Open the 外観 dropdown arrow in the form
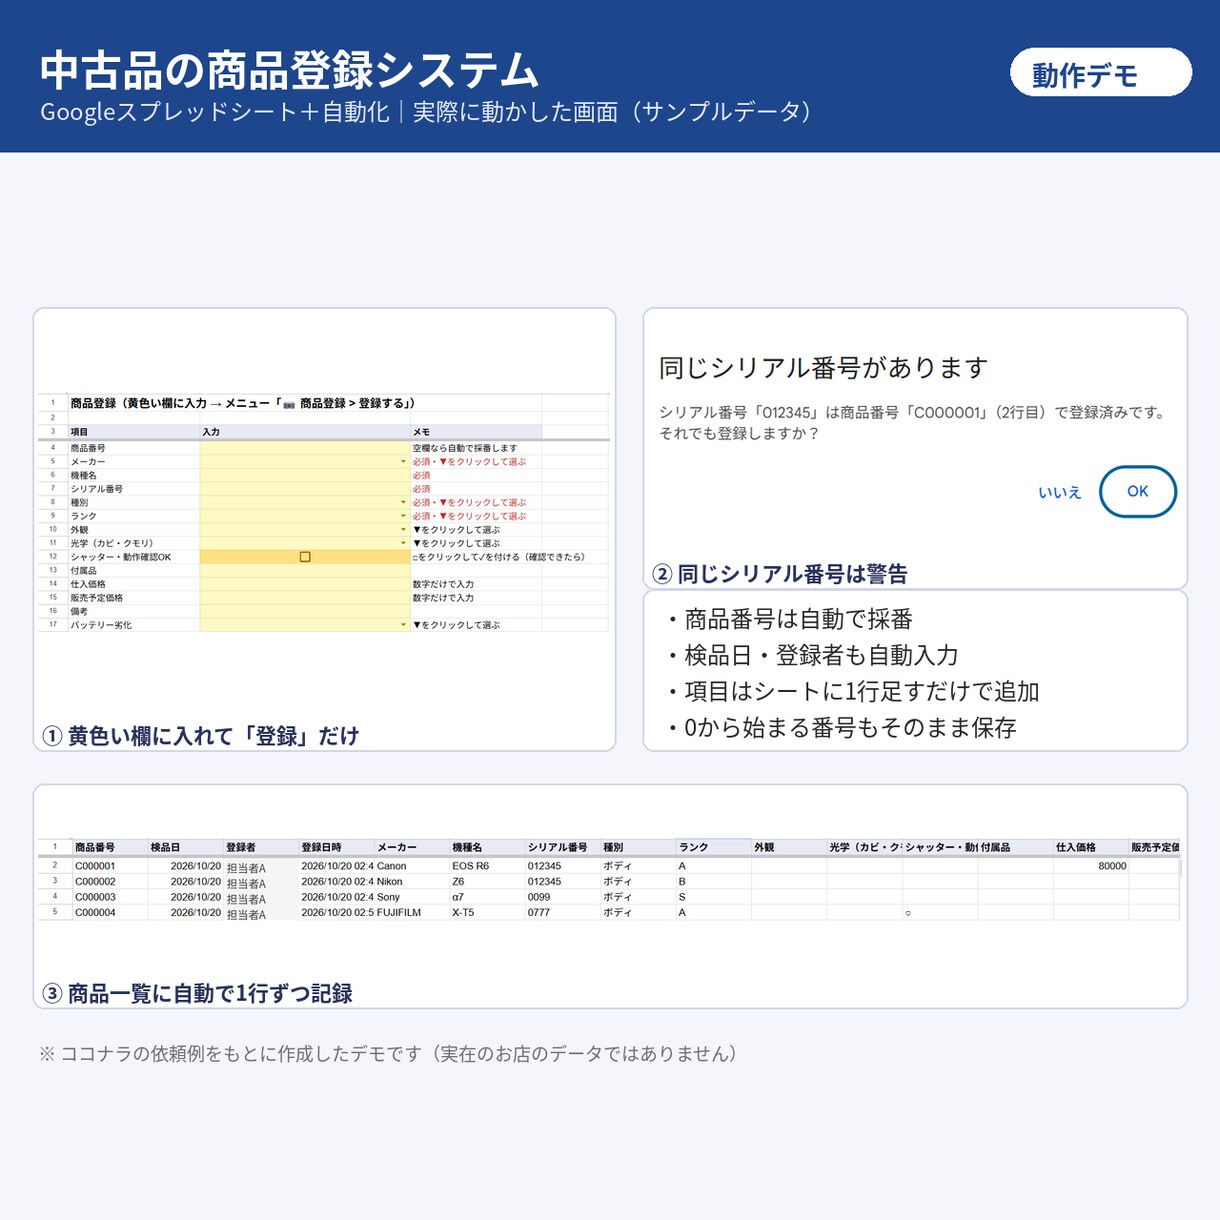 pos(404,530)
